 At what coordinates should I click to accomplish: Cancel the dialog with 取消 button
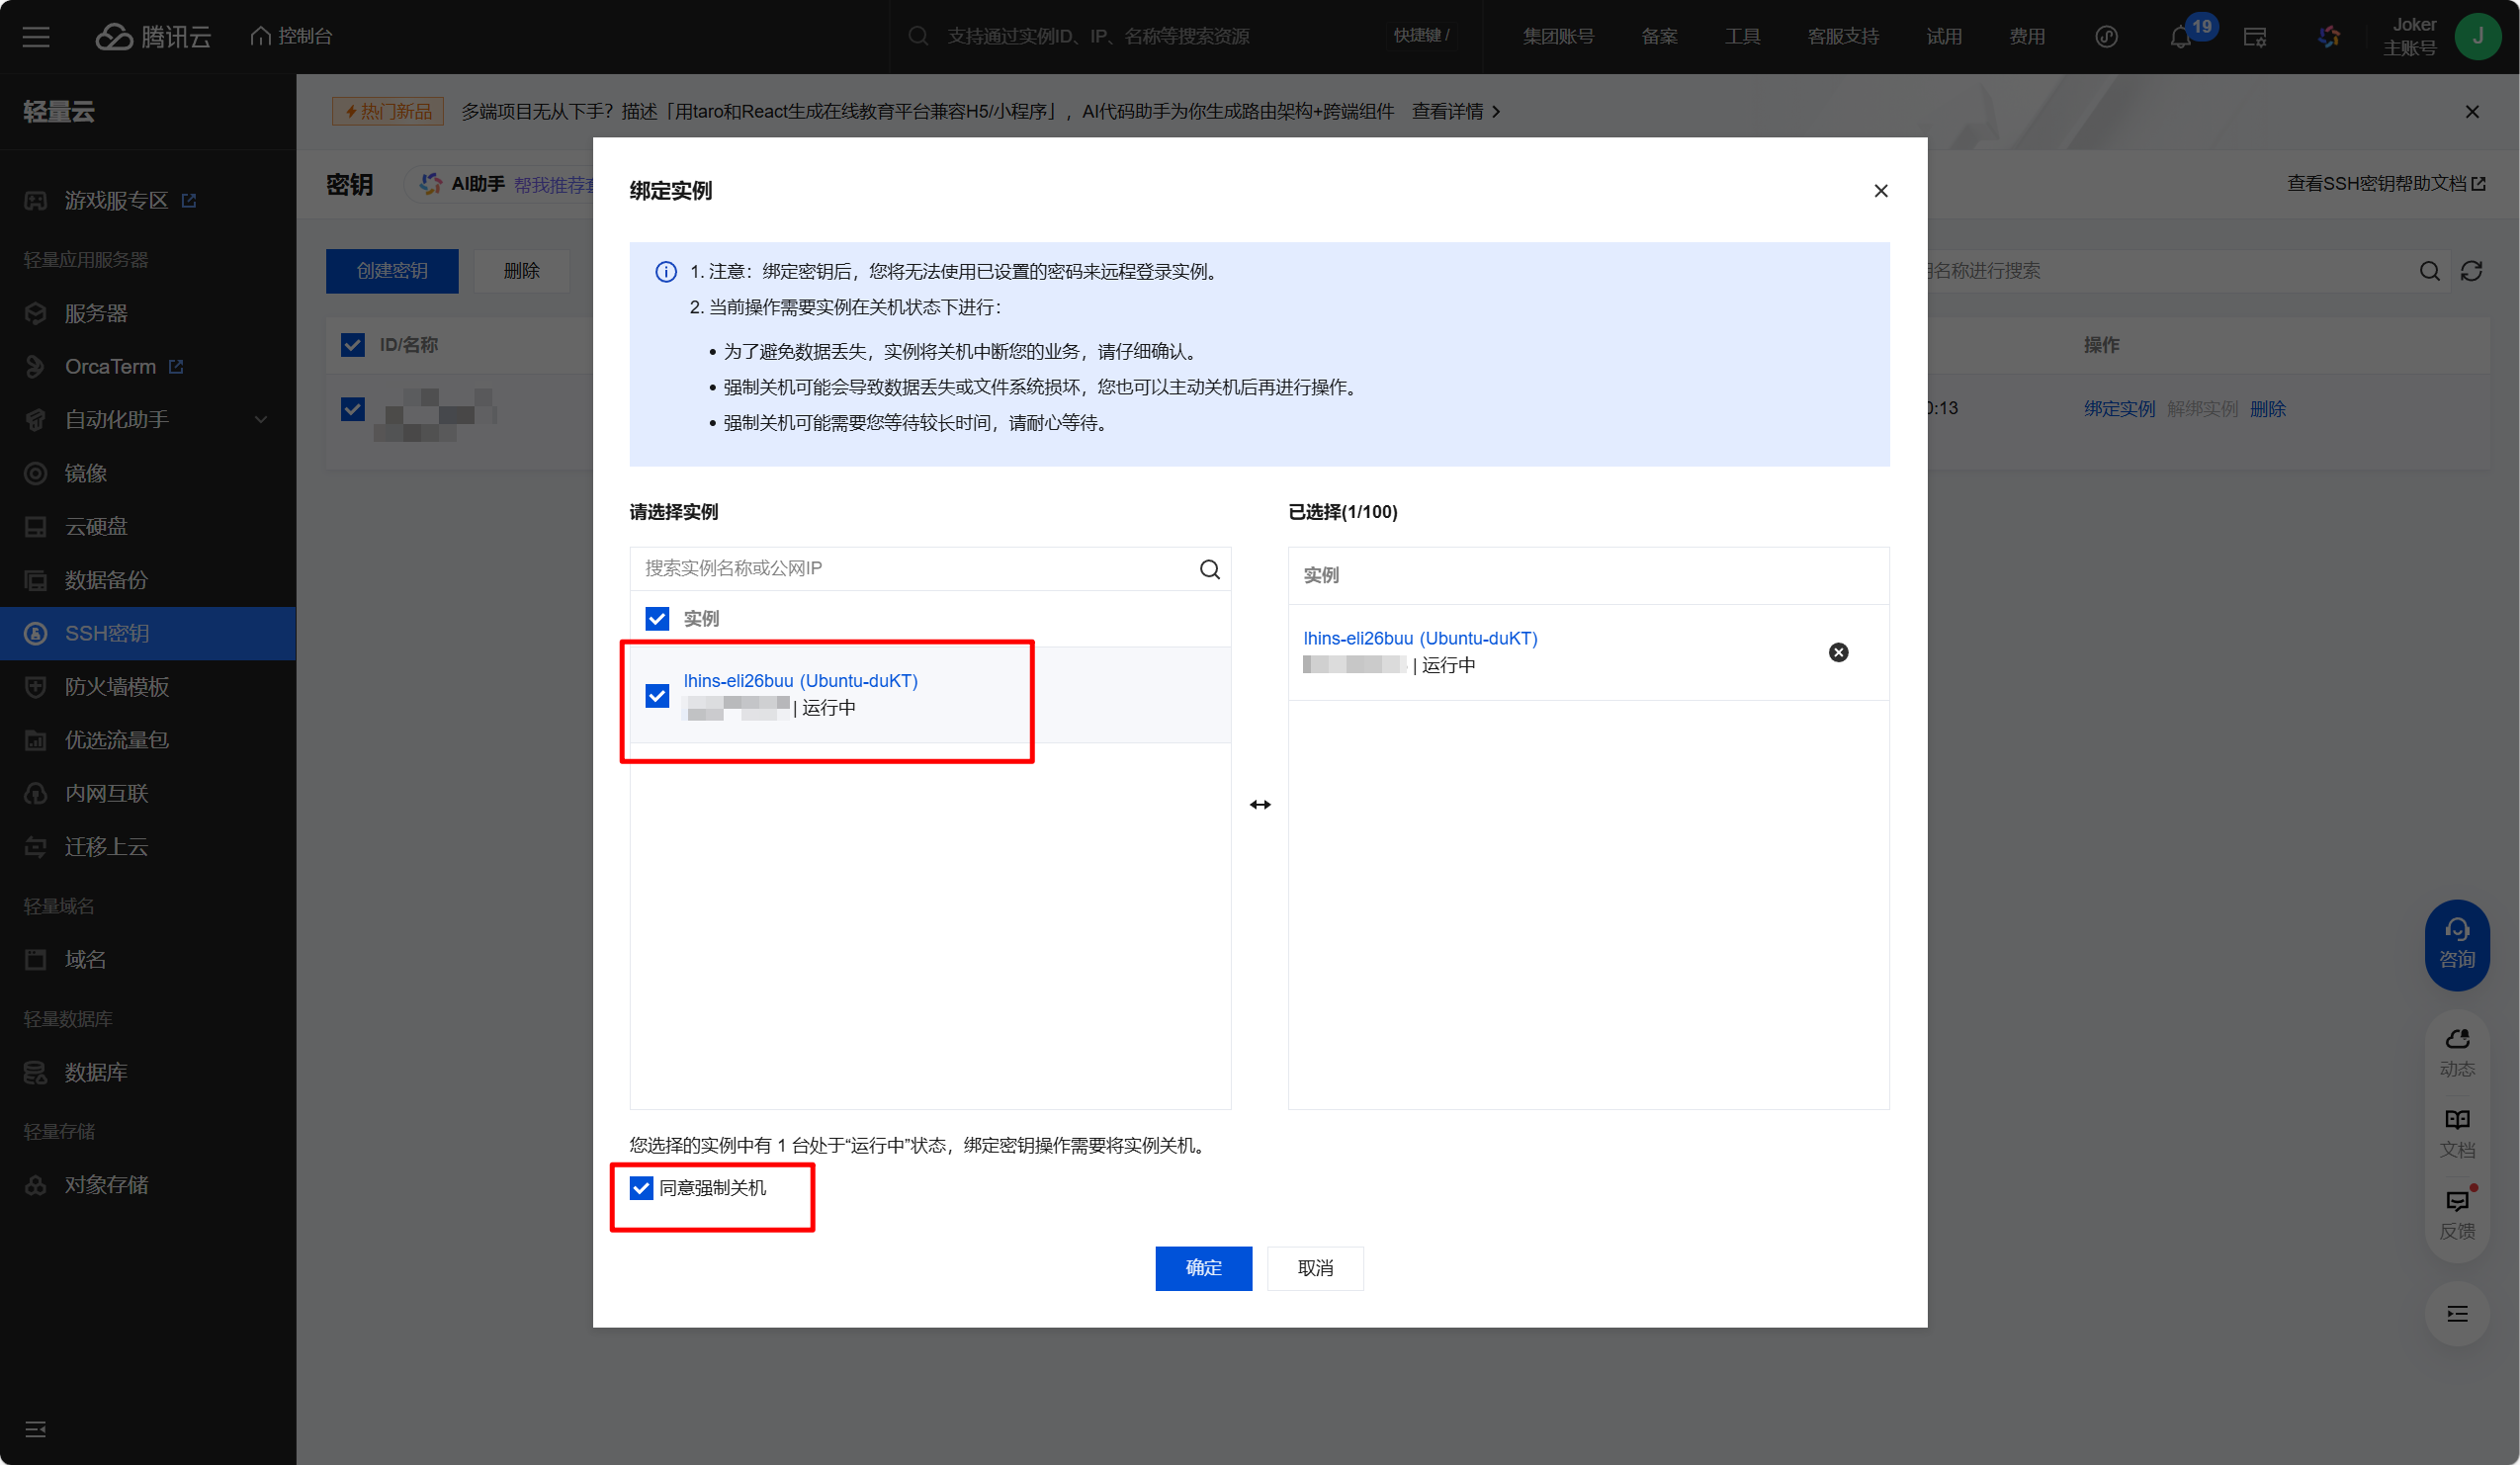1314,1267
